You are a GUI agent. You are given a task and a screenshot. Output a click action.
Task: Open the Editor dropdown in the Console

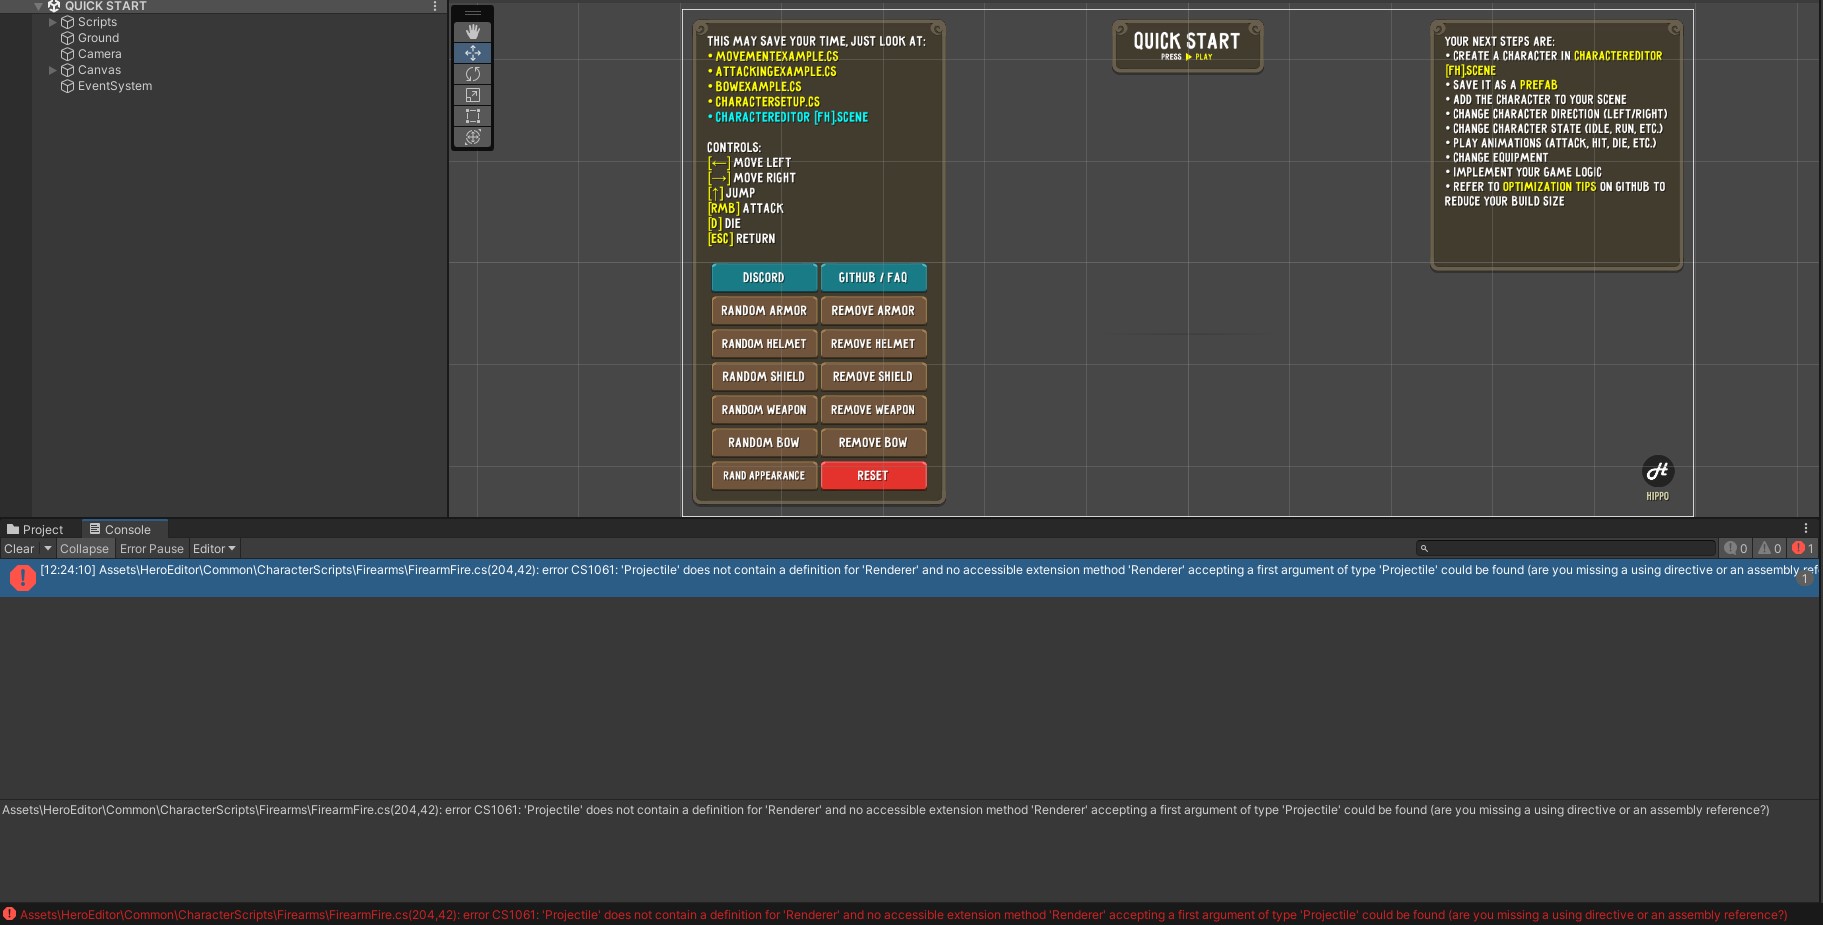click(214, 548)
